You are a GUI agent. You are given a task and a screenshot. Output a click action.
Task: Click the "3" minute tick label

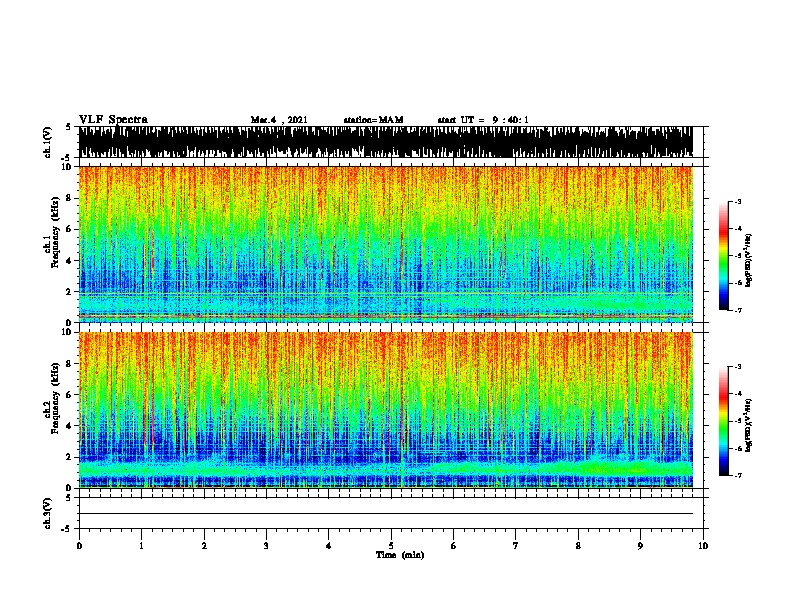[x=266, y=546]
